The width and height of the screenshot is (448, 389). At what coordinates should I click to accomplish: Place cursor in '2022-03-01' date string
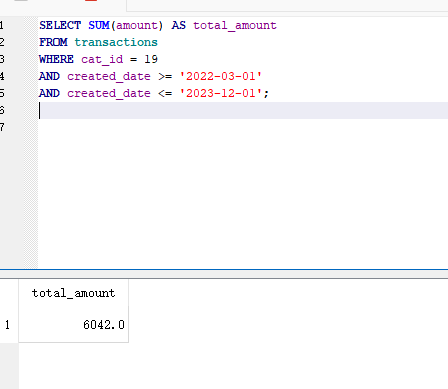coord(220,76)
